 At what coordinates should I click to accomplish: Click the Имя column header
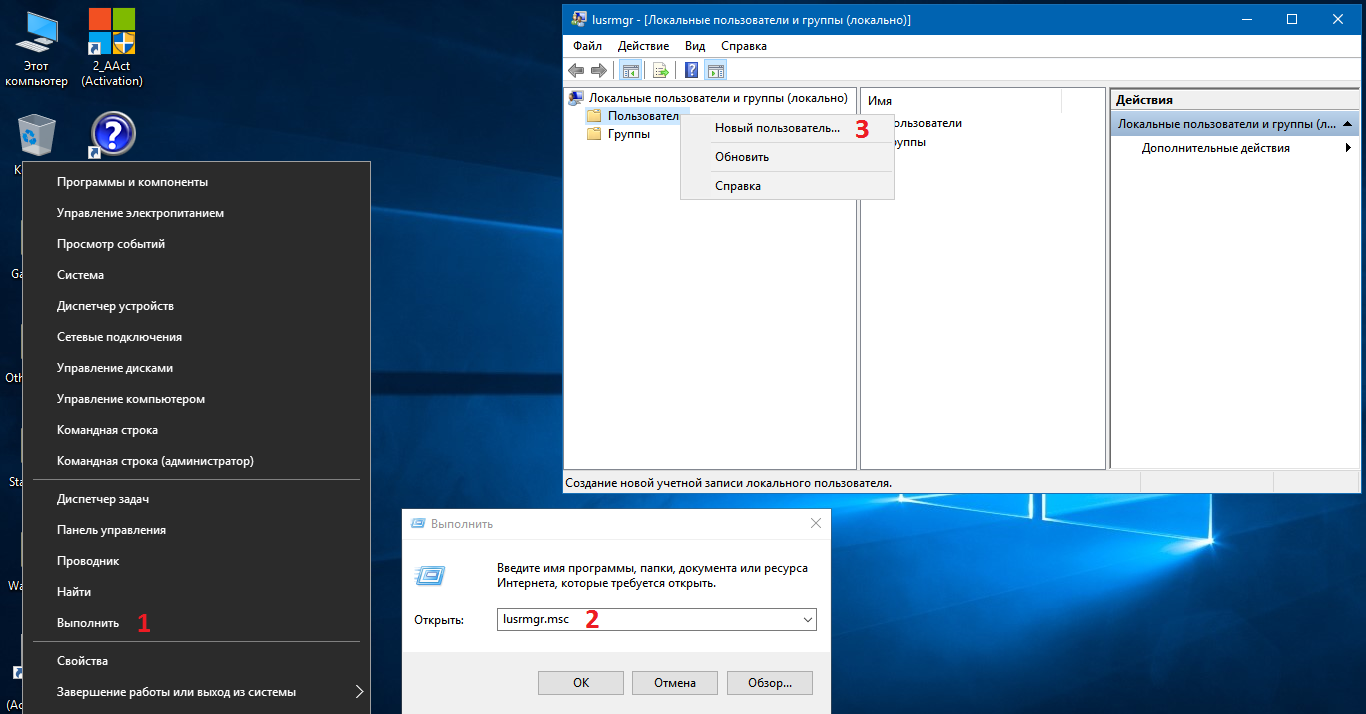pos(960,101)
